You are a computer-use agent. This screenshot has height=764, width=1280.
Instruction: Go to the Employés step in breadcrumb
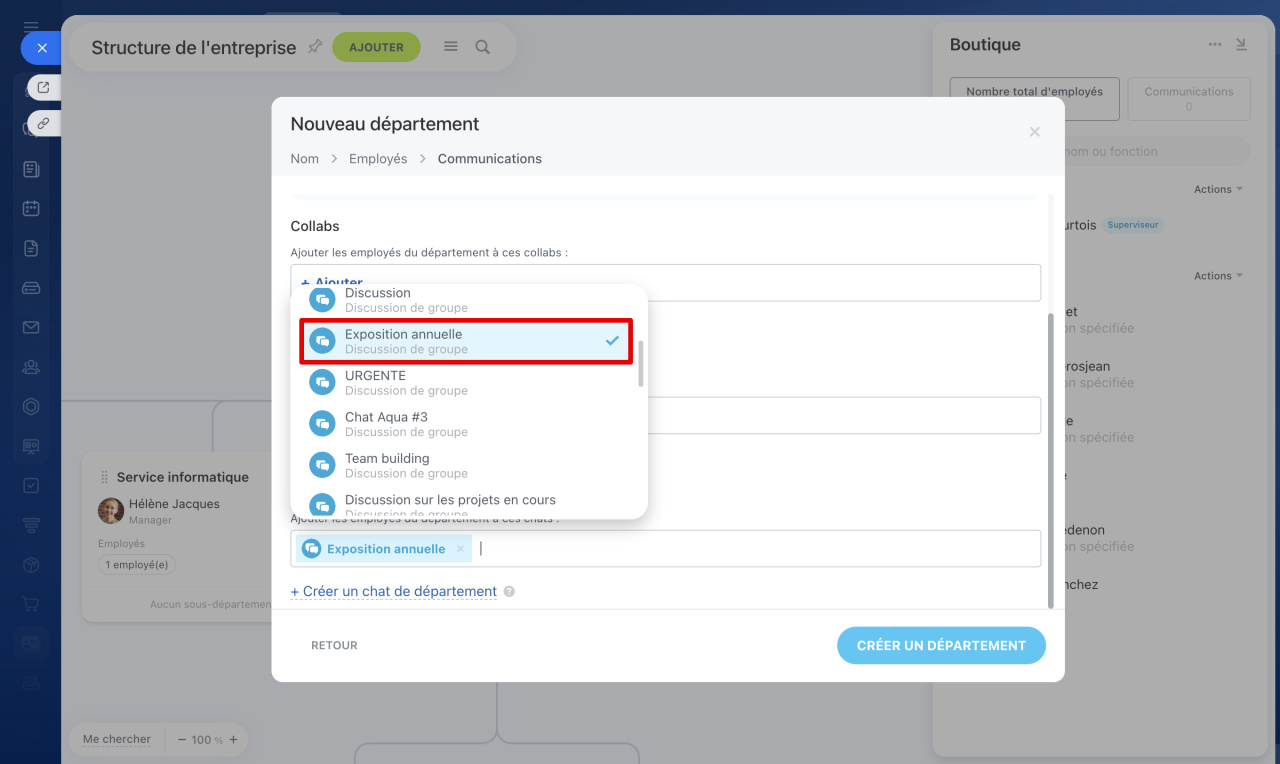(x=378, y=159)
